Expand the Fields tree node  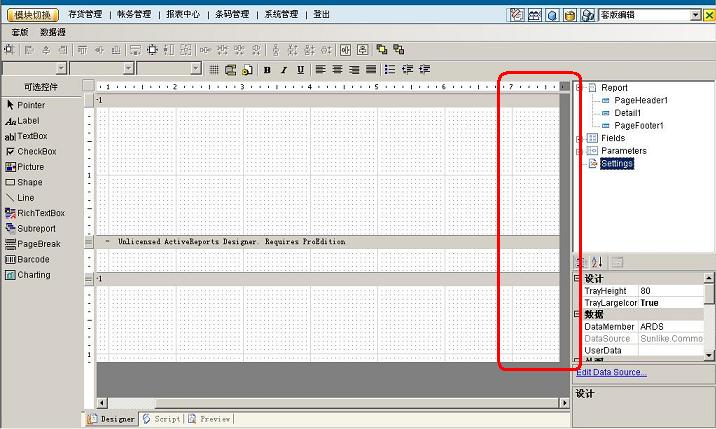pos(579,138)
